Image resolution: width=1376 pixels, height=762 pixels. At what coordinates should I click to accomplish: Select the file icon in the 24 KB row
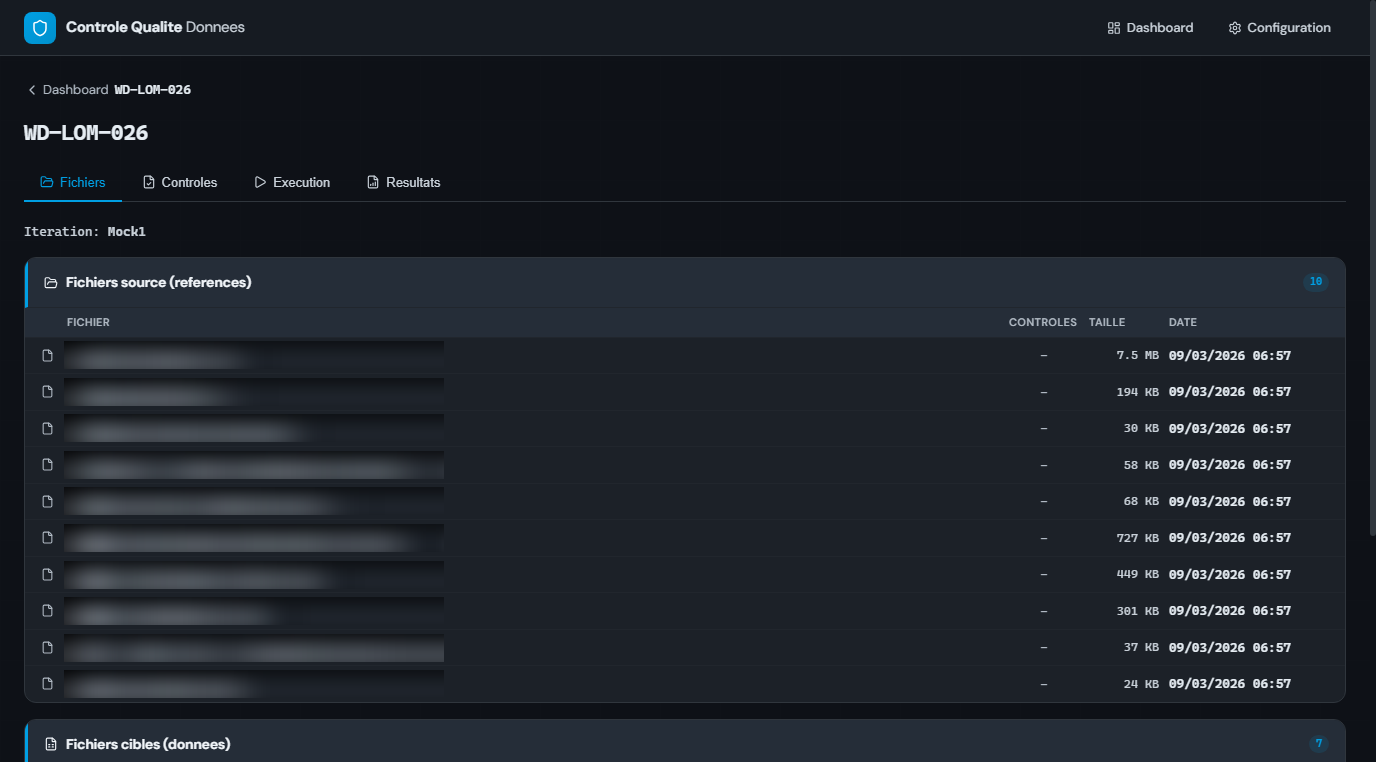[x=47, y=684]
